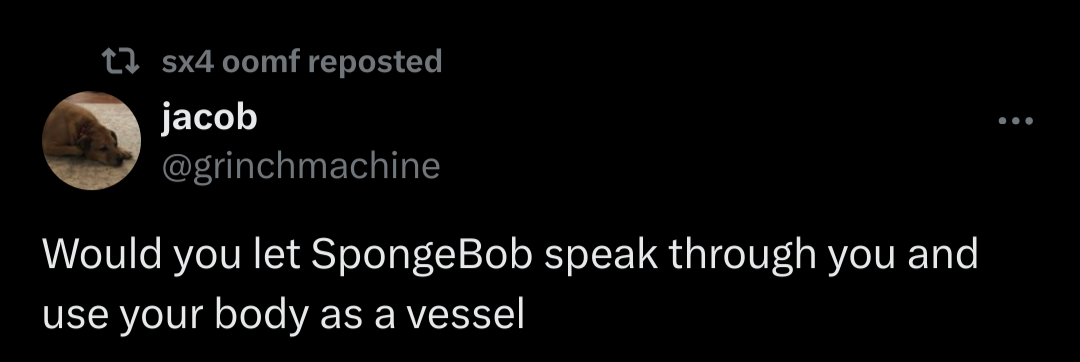Open the tweet by clicking its text
The image size is (1080, 362).
click(x=510, y=284)
